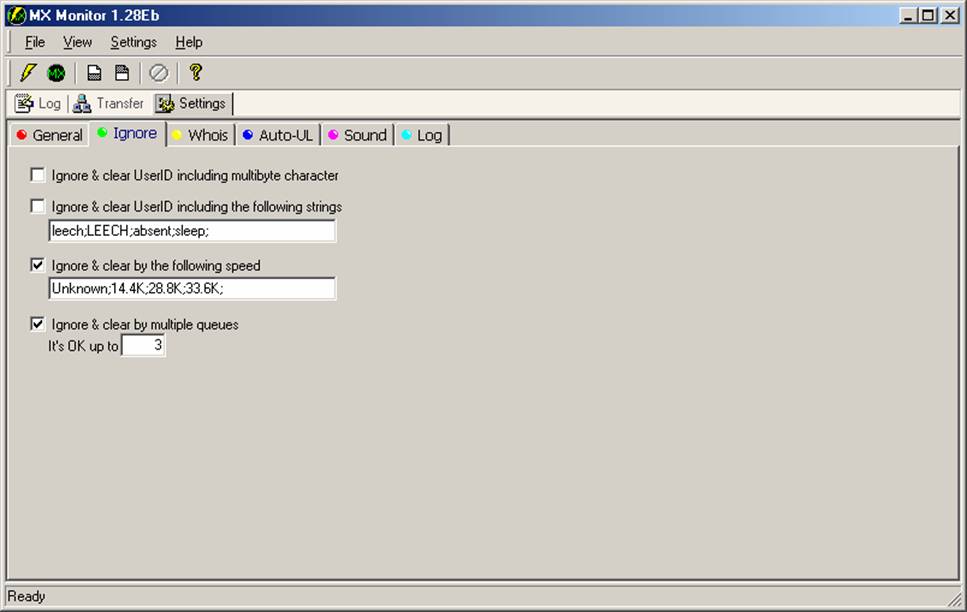967x612 pixels.
Task: Click the first document icon in toolbar
Action: coord(94,73)
